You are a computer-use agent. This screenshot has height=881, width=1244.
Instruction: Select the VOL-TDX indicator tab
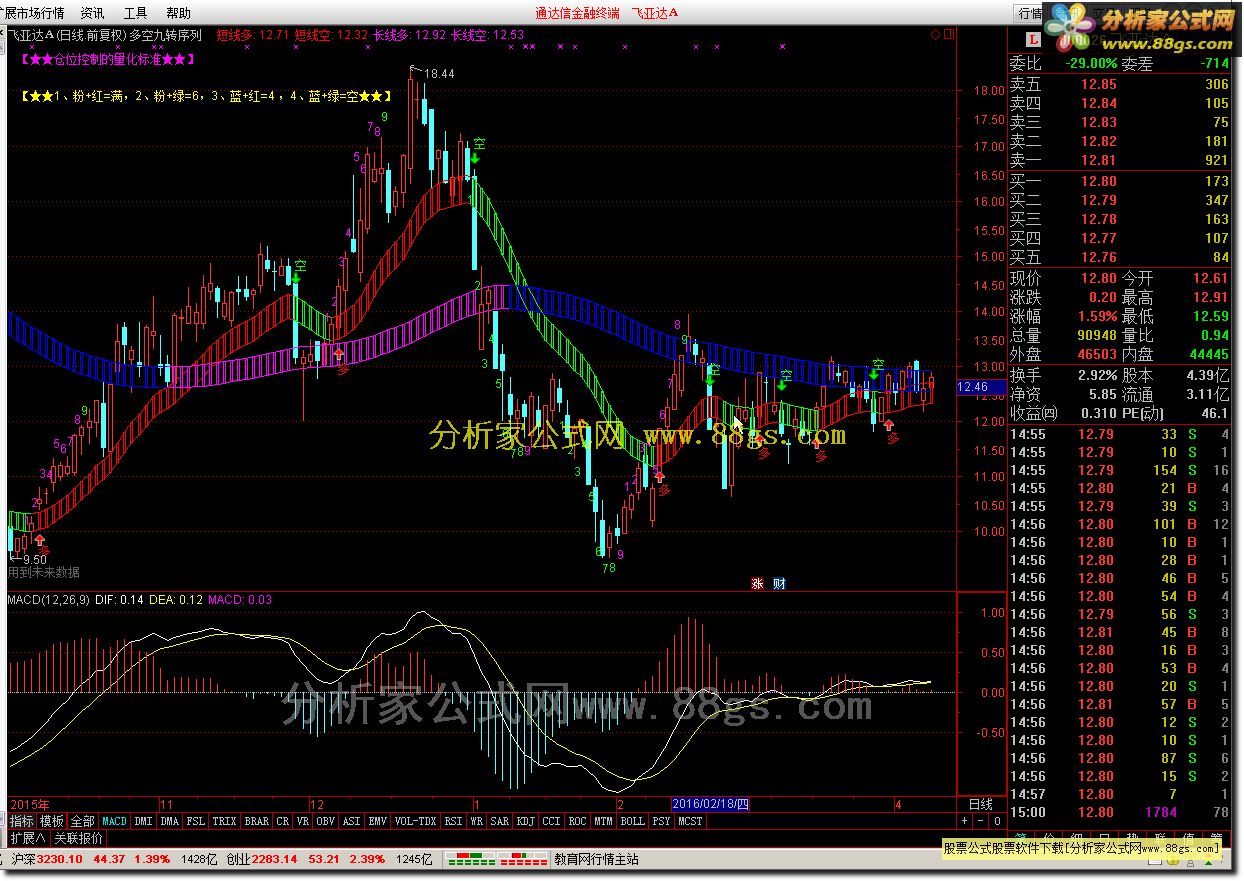415,821
